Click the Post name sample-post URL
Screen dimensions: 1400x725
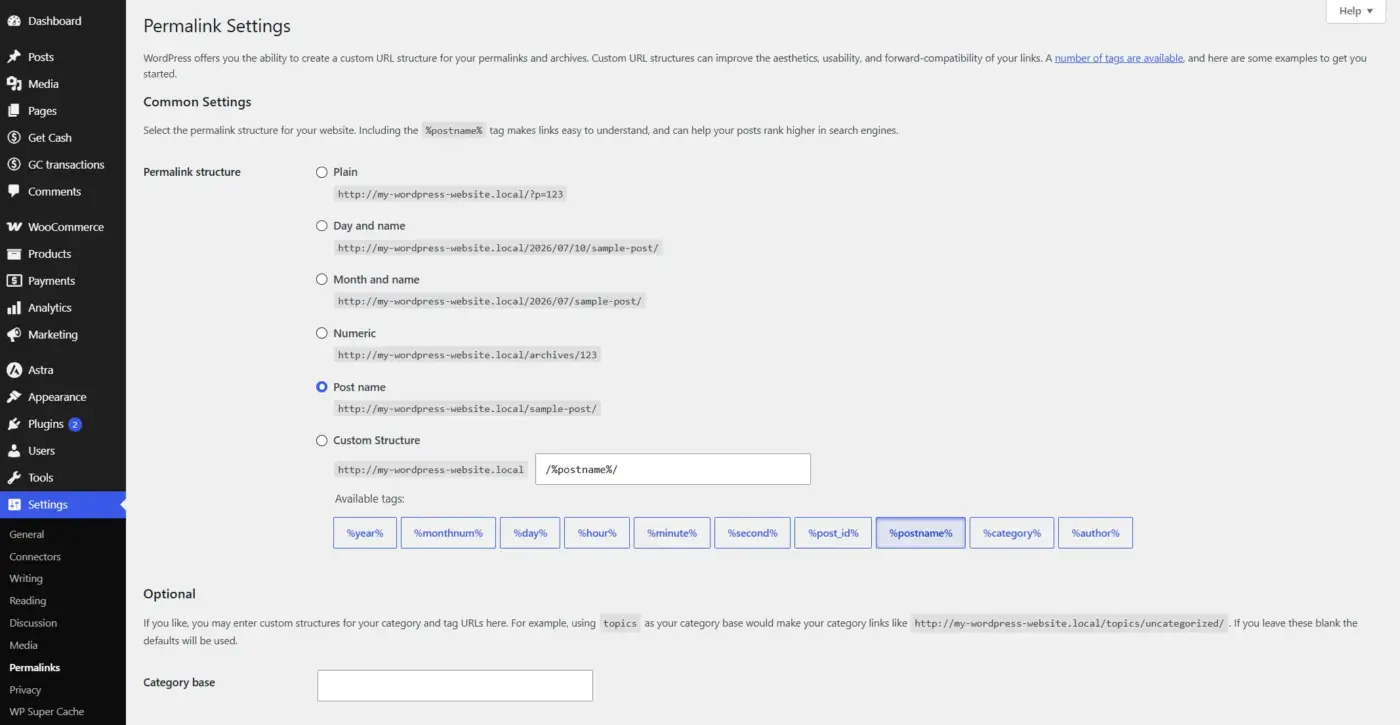coord(467,408)
